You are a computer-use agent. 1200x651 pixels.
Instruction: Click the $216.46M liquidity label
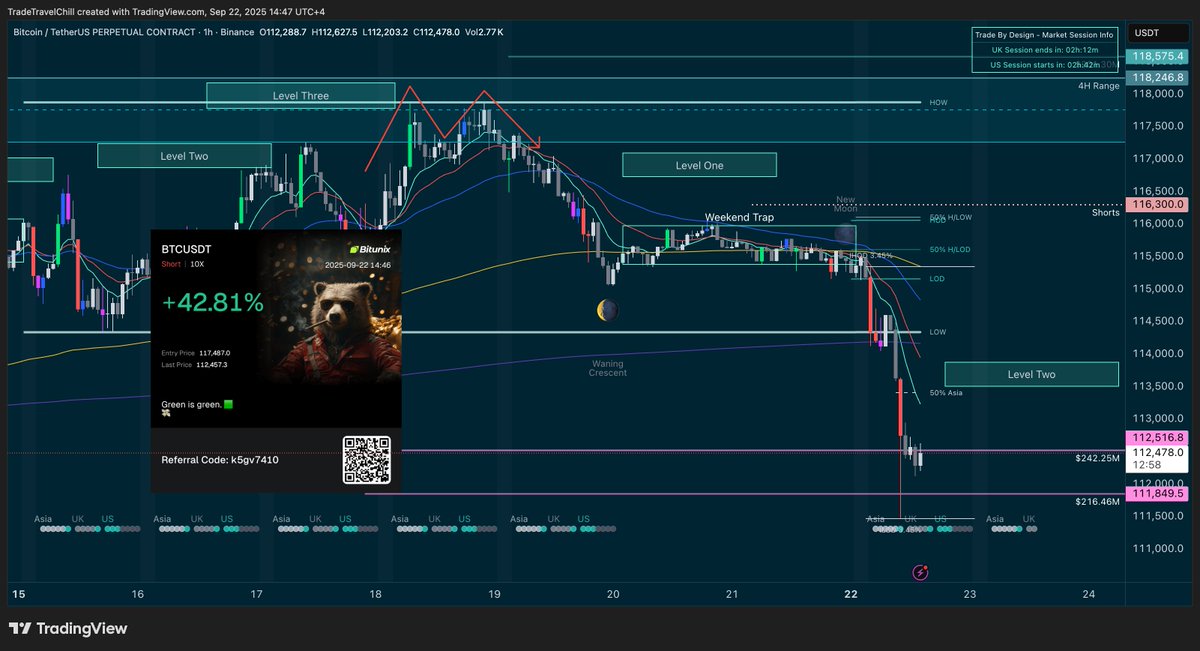click(1098, 502)
